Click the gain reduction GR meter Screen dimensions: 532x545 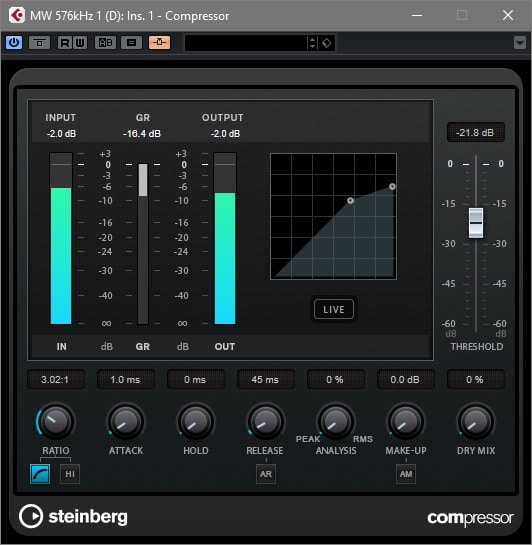143,244
